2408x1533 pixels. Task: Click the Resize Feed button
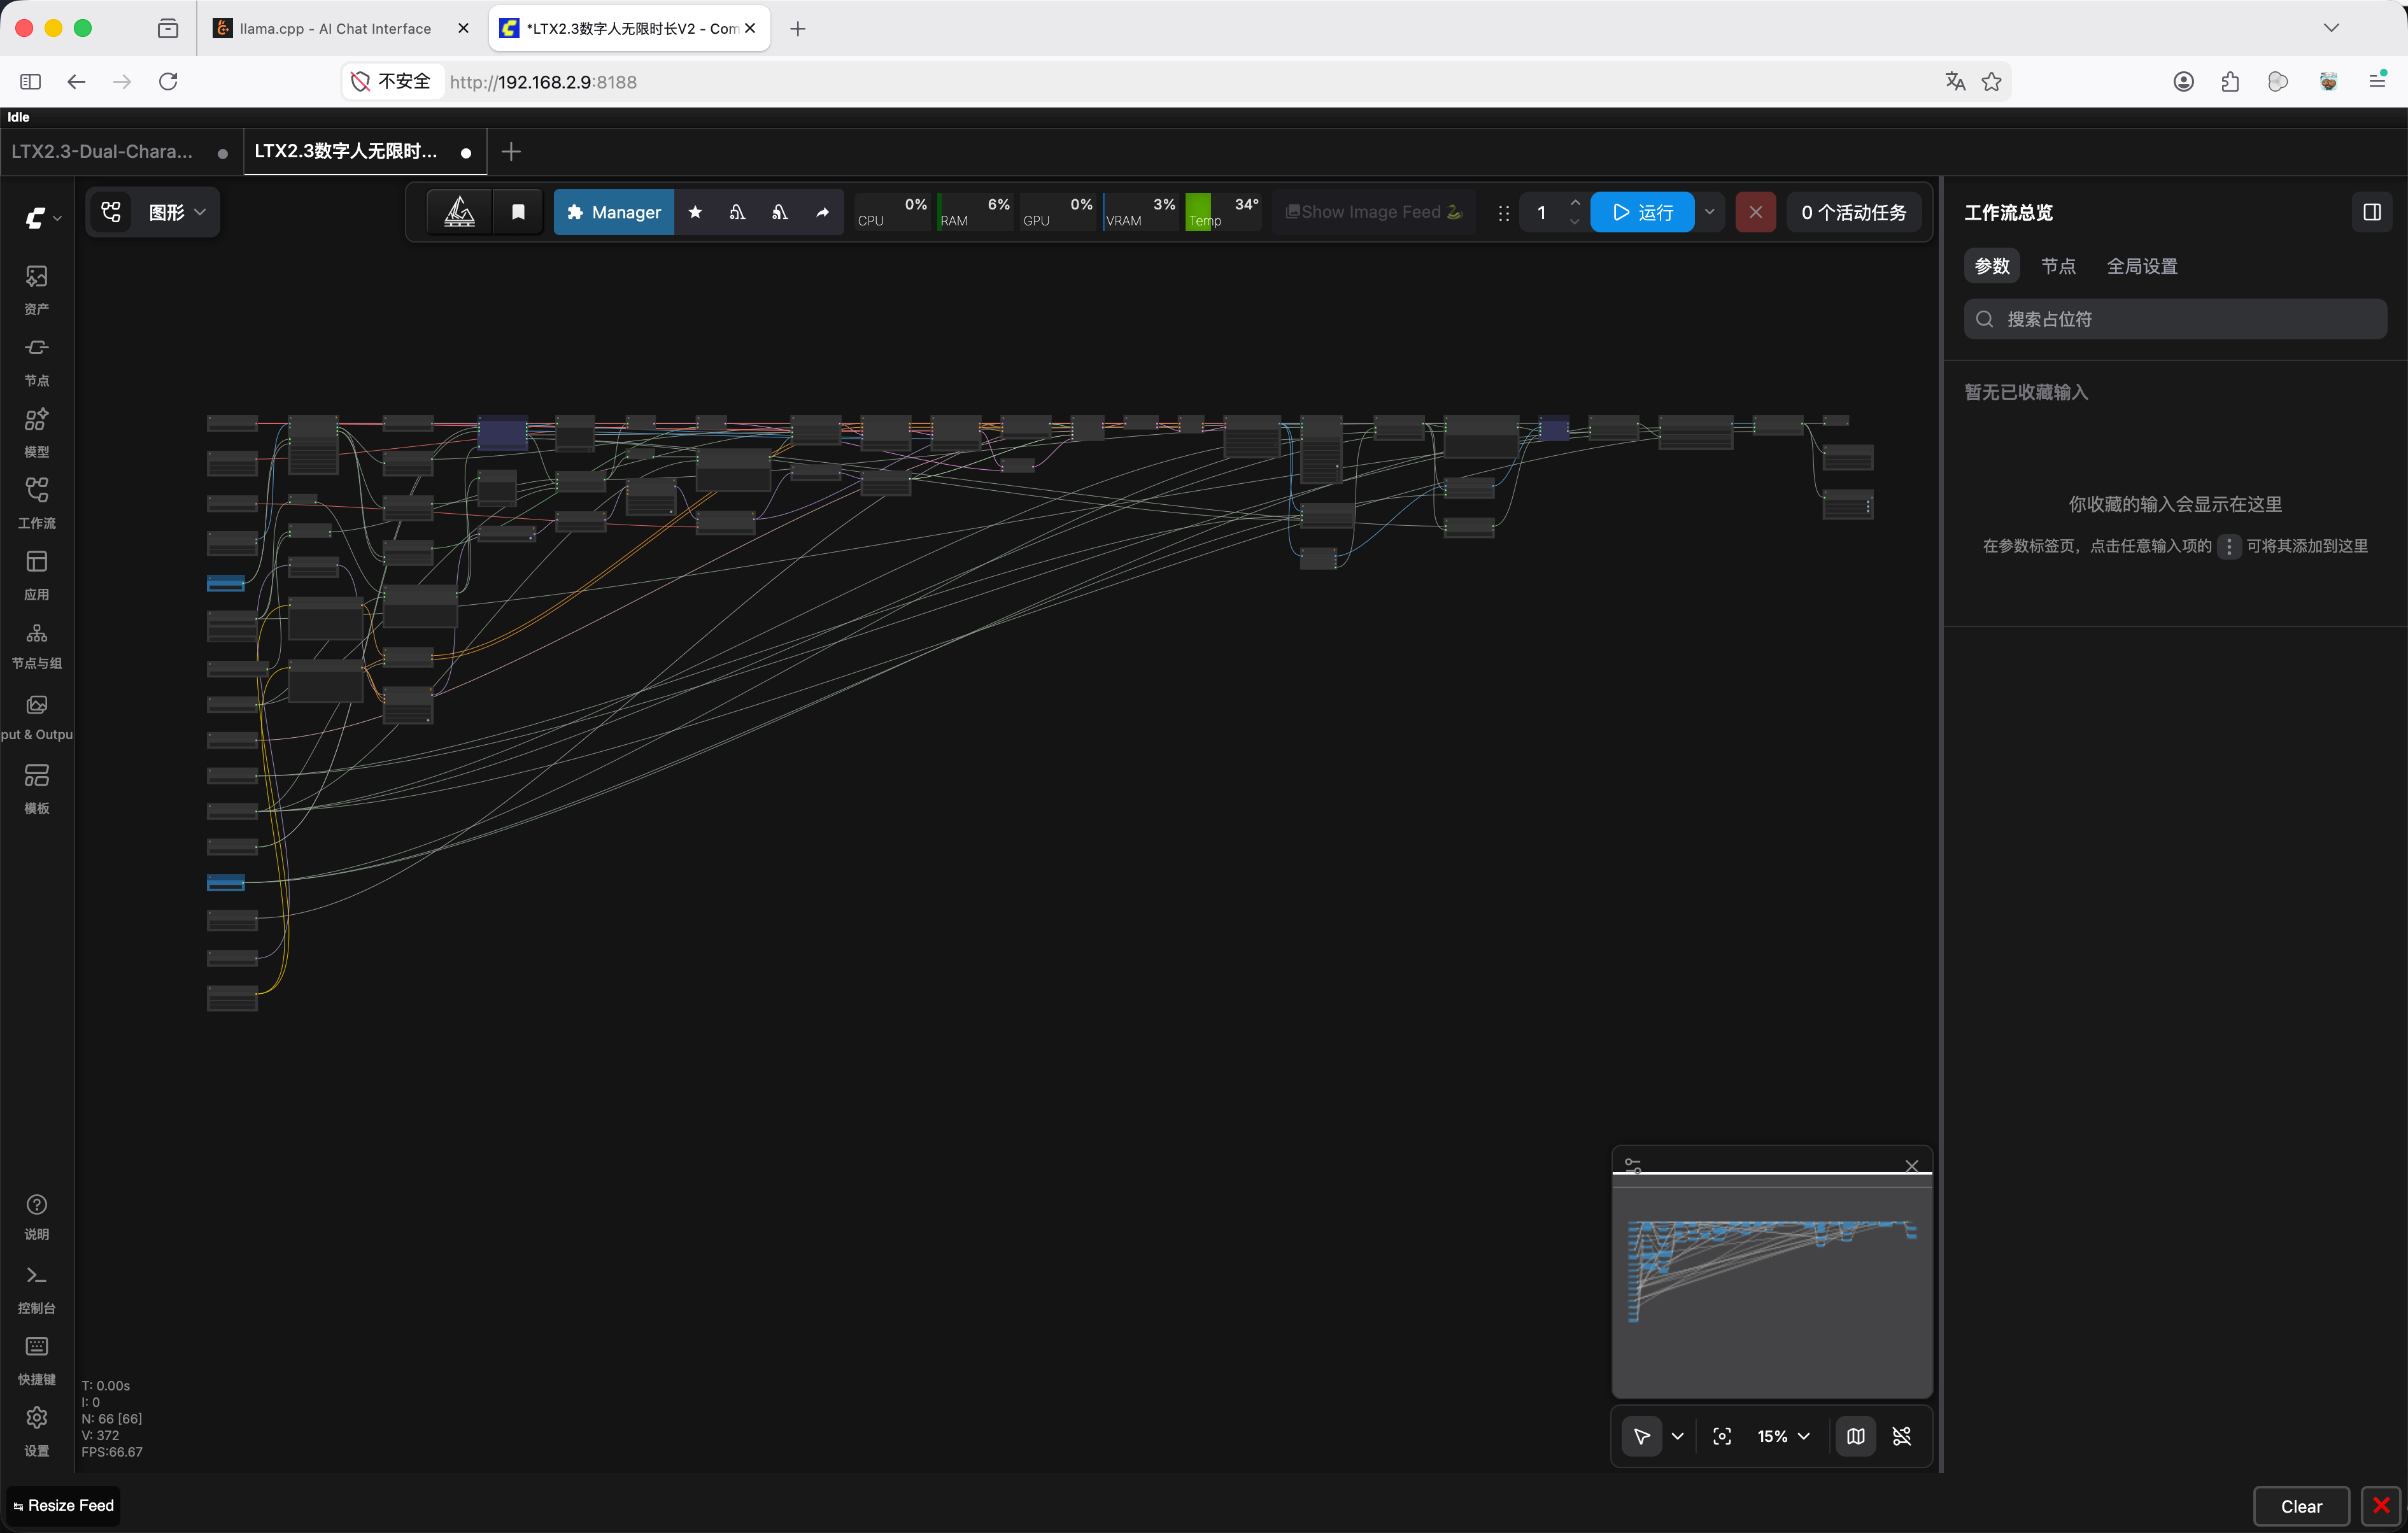pyautogui.click(x=64, y=1505)
